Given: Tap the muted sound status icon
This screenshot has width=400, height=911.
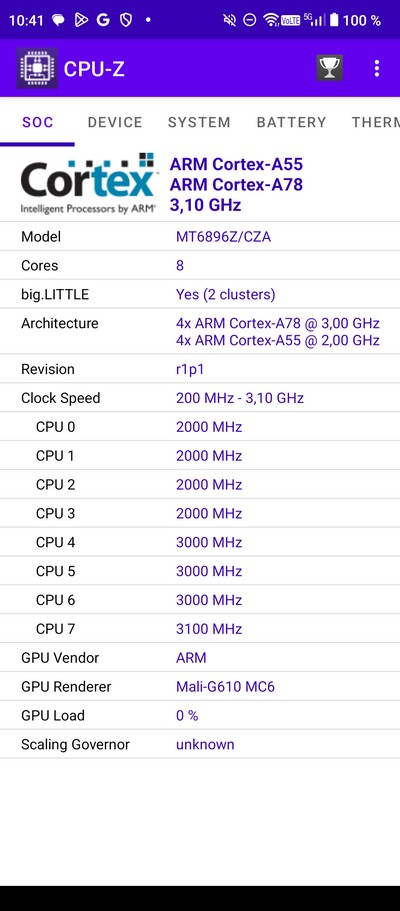Looking at the screenshot, I should pos(230,20).
